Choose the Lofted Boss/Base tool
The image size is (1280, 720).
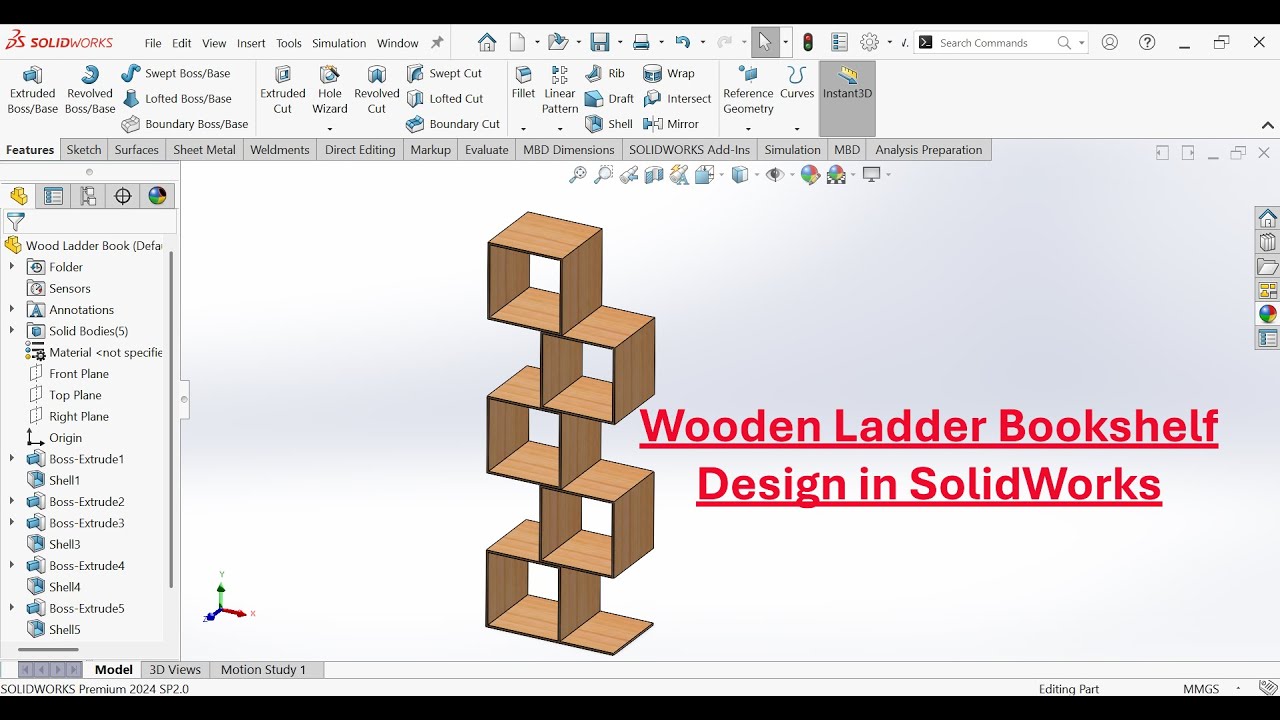click(x=177, y=99)
